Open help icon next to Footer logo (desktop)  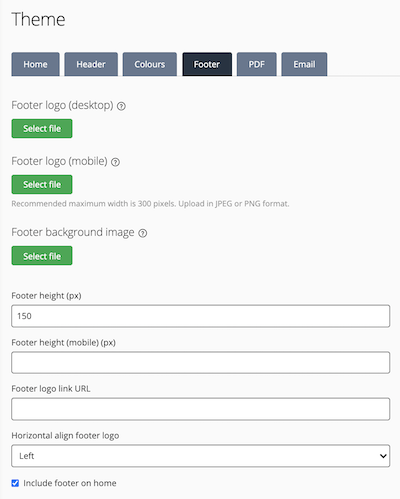(121, 106)
